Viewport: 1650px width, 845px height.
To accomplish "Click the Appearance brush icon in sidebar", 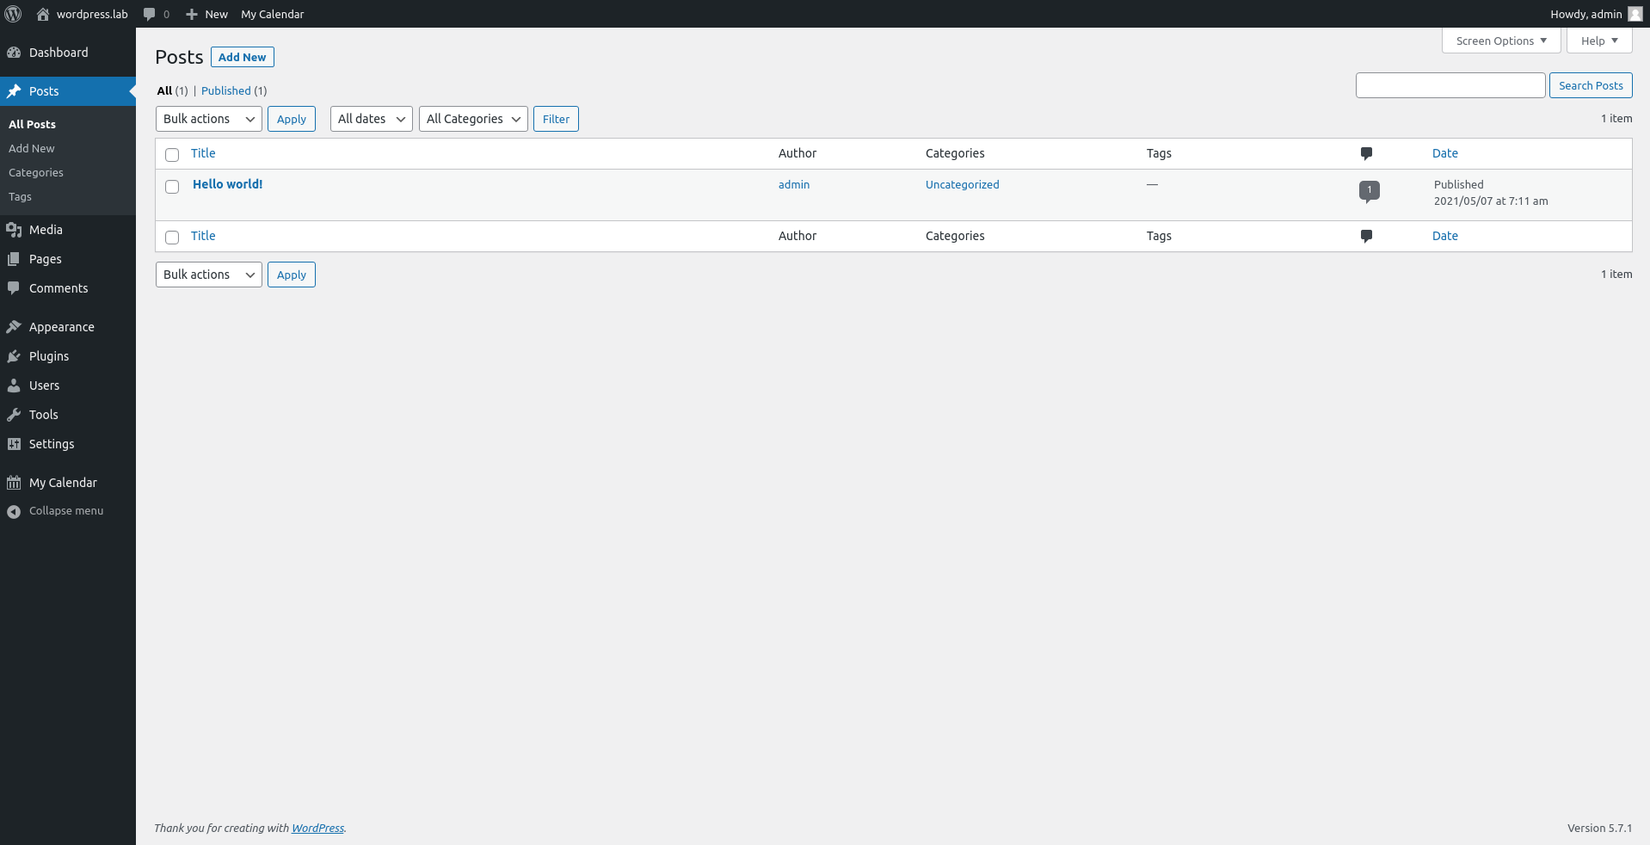I will [14, 327].
